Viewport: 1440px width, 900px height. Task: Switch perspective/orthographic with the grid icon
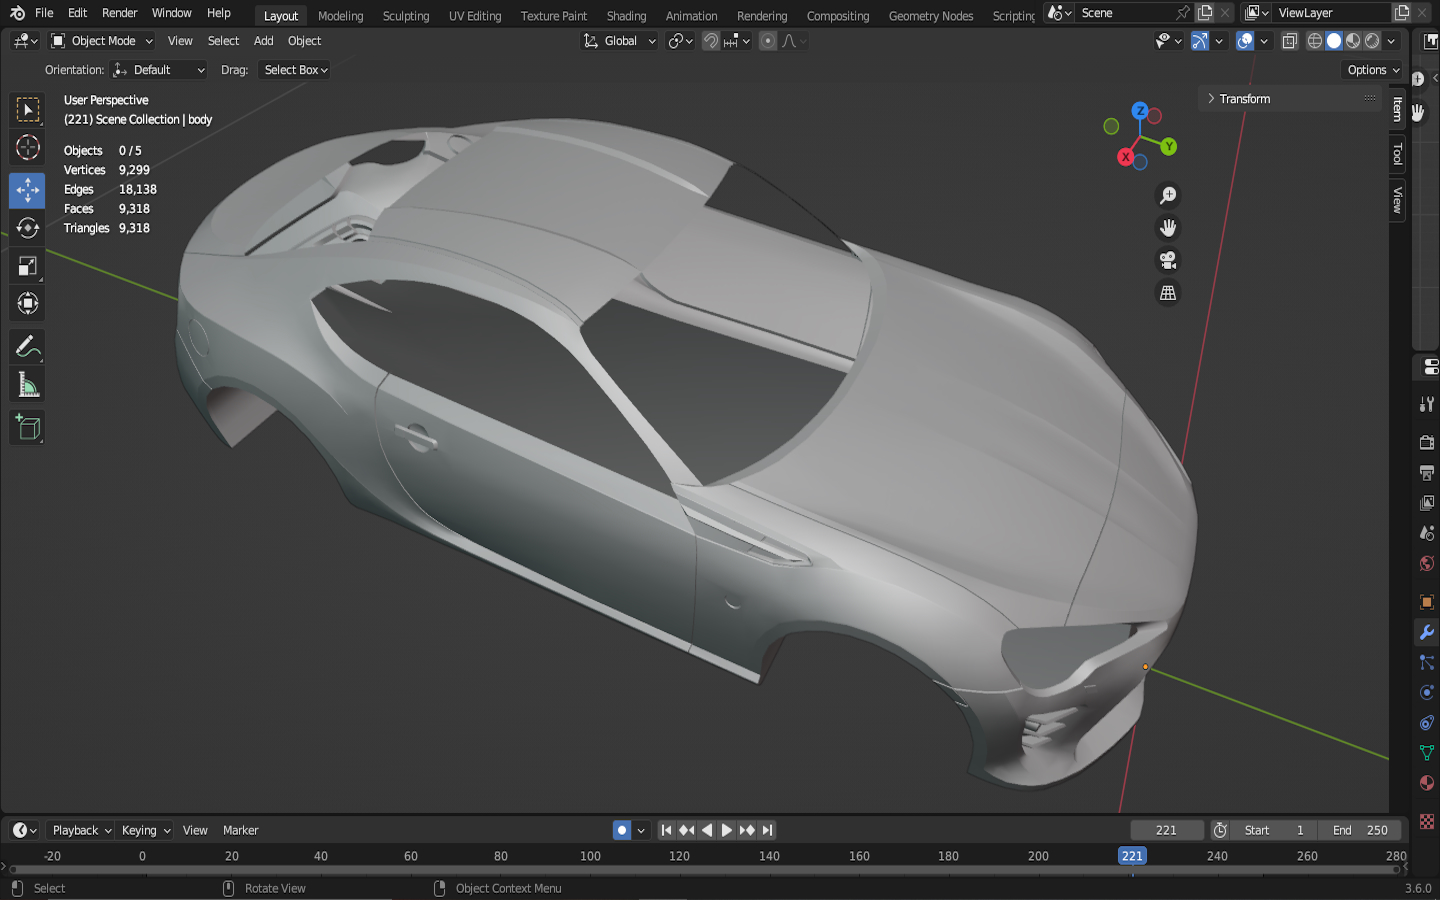(x=1167, y=293)
